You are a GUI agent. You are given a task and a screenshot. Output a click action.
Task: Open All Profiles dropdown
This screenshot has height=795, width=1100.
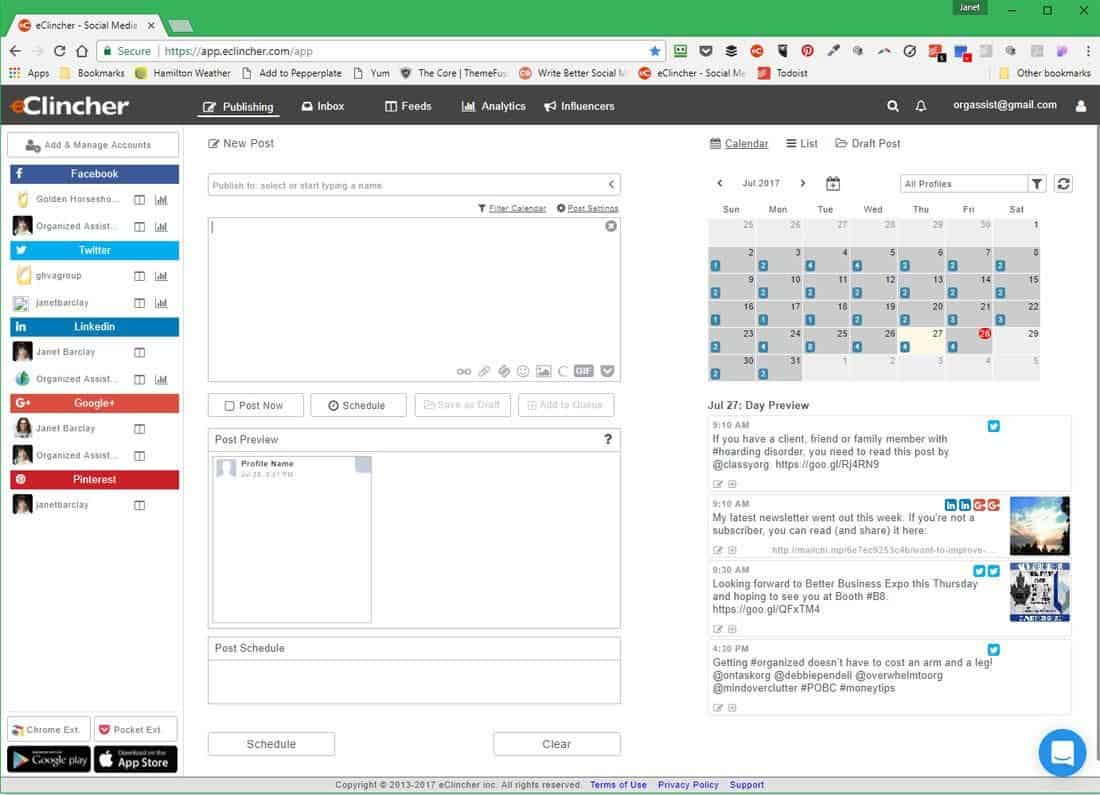tap(963, 183)
